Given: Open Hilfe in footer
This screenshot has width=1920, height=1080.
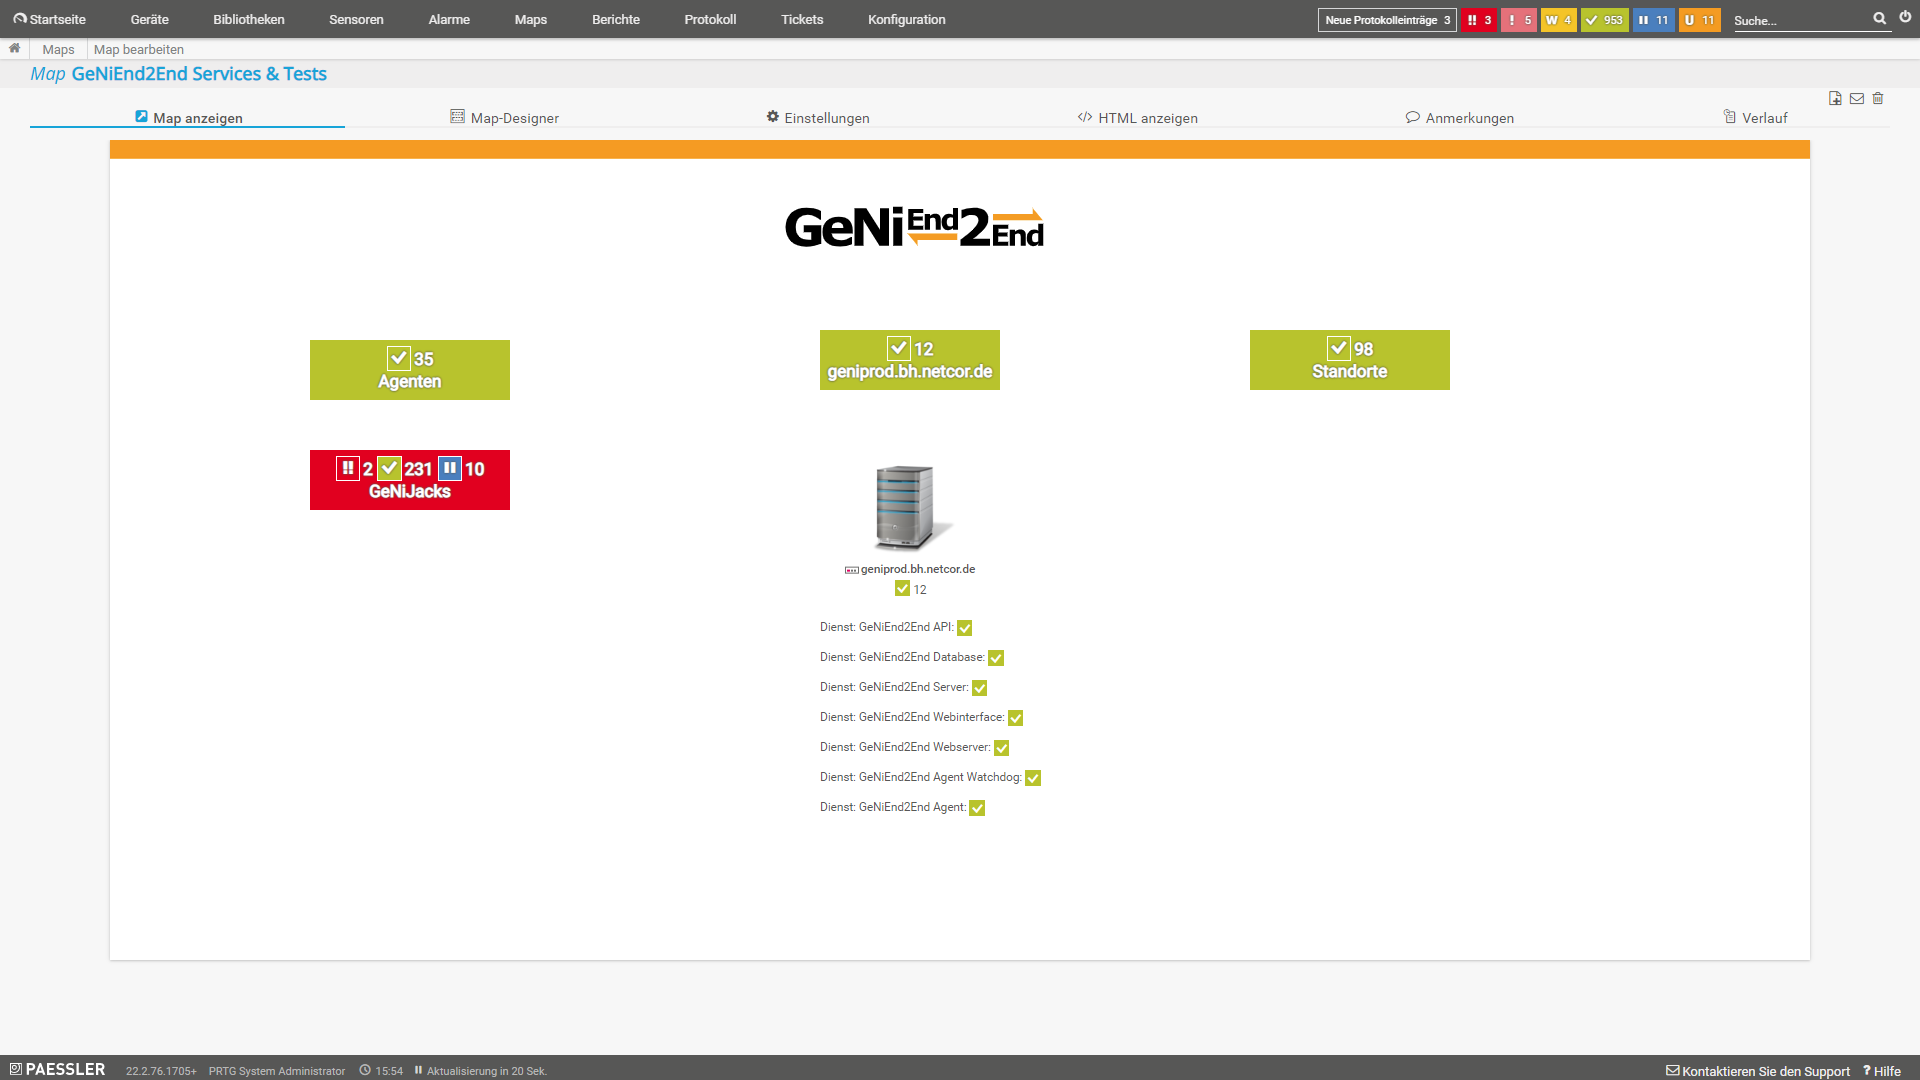Looking at the screenshot, I should coord(1882,1071).
